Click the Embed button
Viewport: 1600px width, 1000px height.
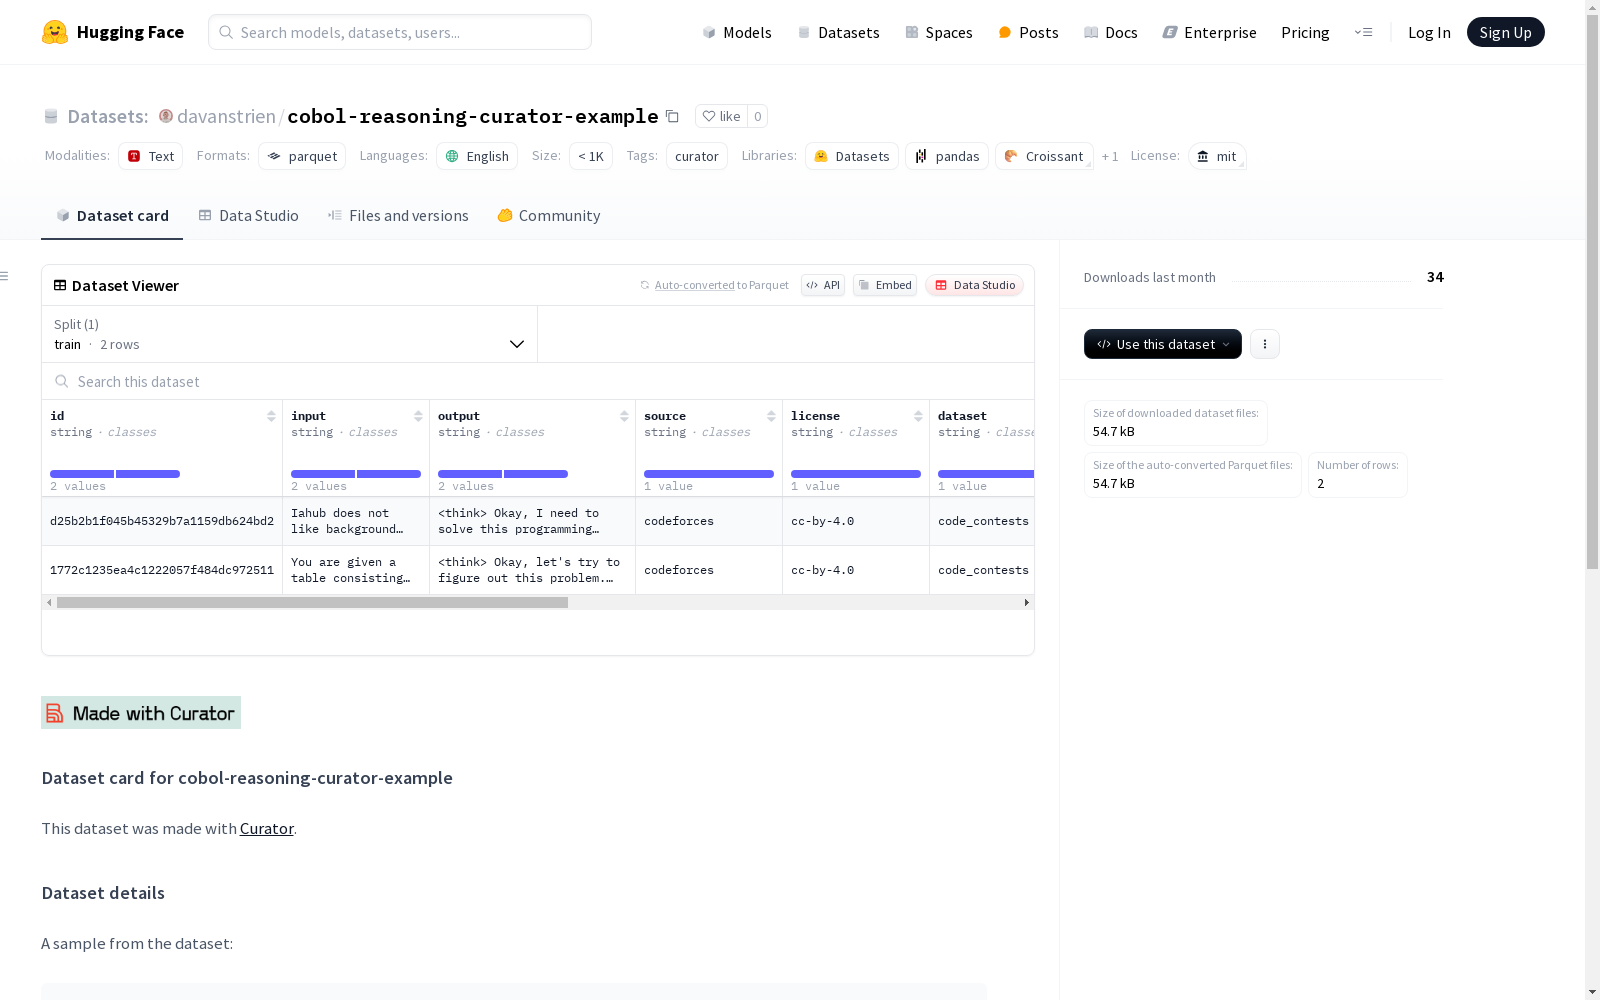(885, 285)
